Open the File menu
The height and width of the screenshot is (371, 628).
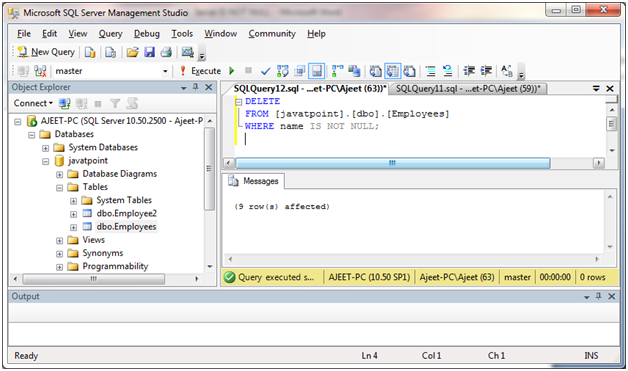click(24, 34)
